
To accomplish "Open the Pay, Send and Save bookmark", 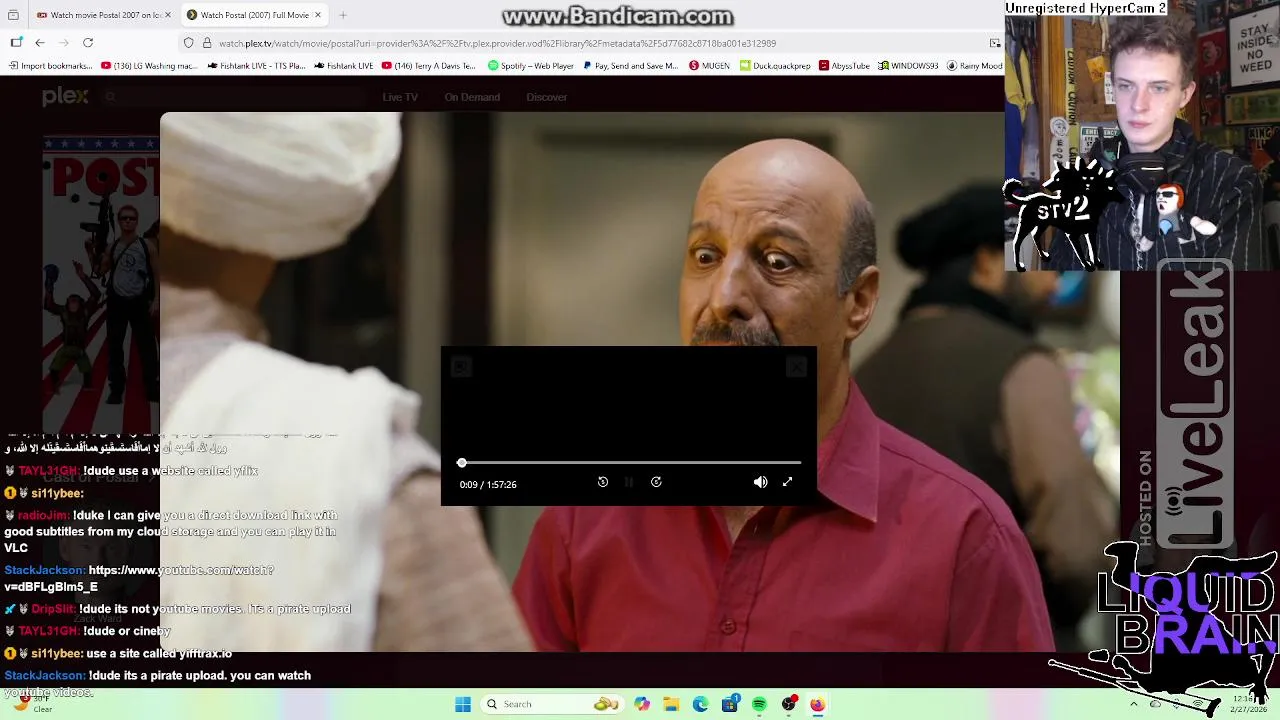I will coord(630,66).
